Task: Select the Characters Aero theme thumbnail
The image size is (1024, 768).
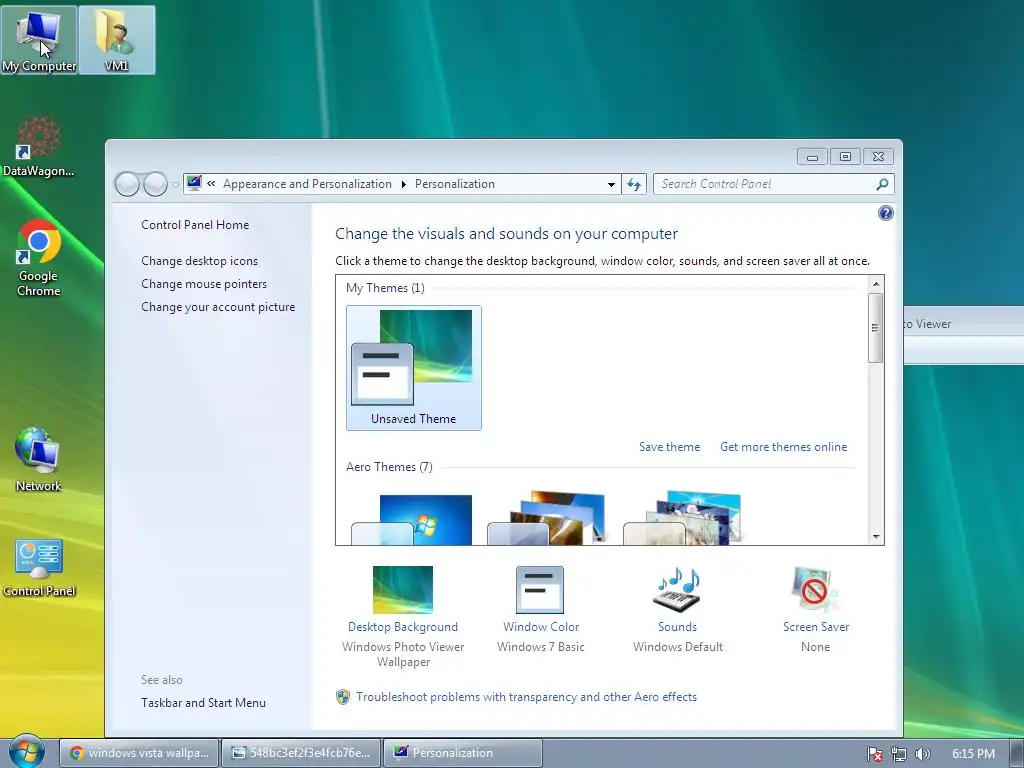Action: 683,518
